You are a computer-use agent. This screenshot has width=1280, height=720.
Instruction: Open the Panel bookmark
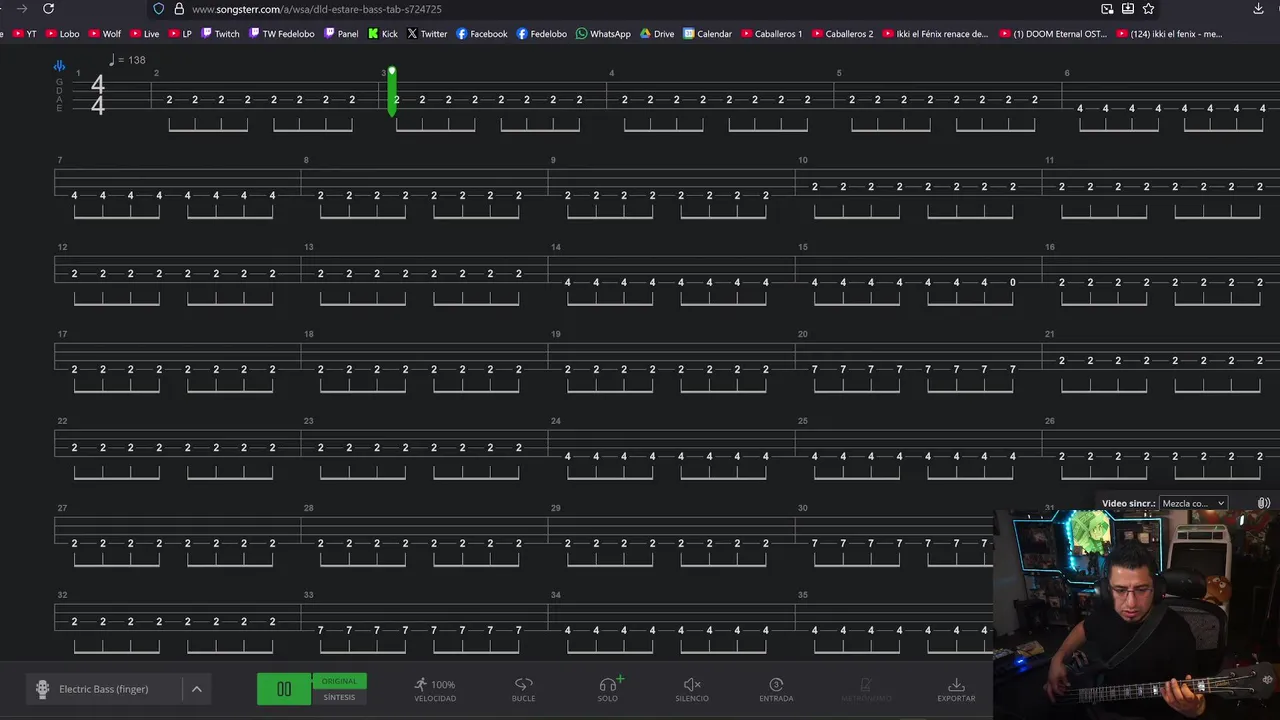[342, 34]
